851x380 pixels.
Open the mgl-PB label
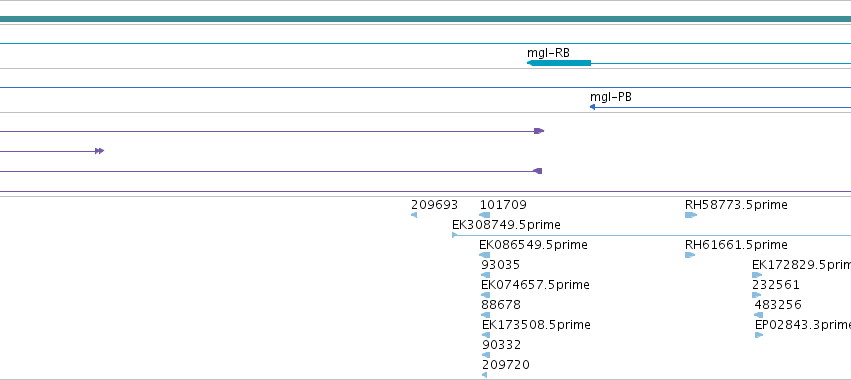(x=611, y=97)
